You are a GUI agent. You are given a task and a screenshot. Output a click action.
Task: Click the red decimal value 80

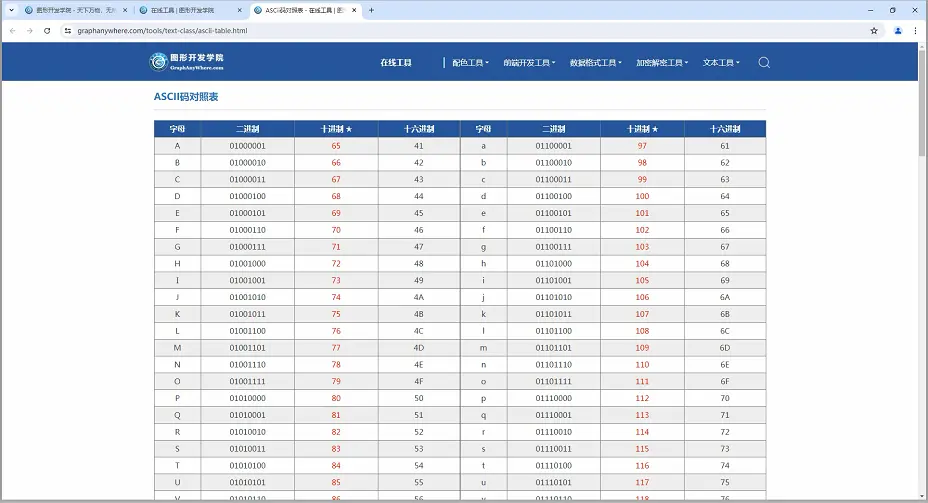tap(336, 398)
